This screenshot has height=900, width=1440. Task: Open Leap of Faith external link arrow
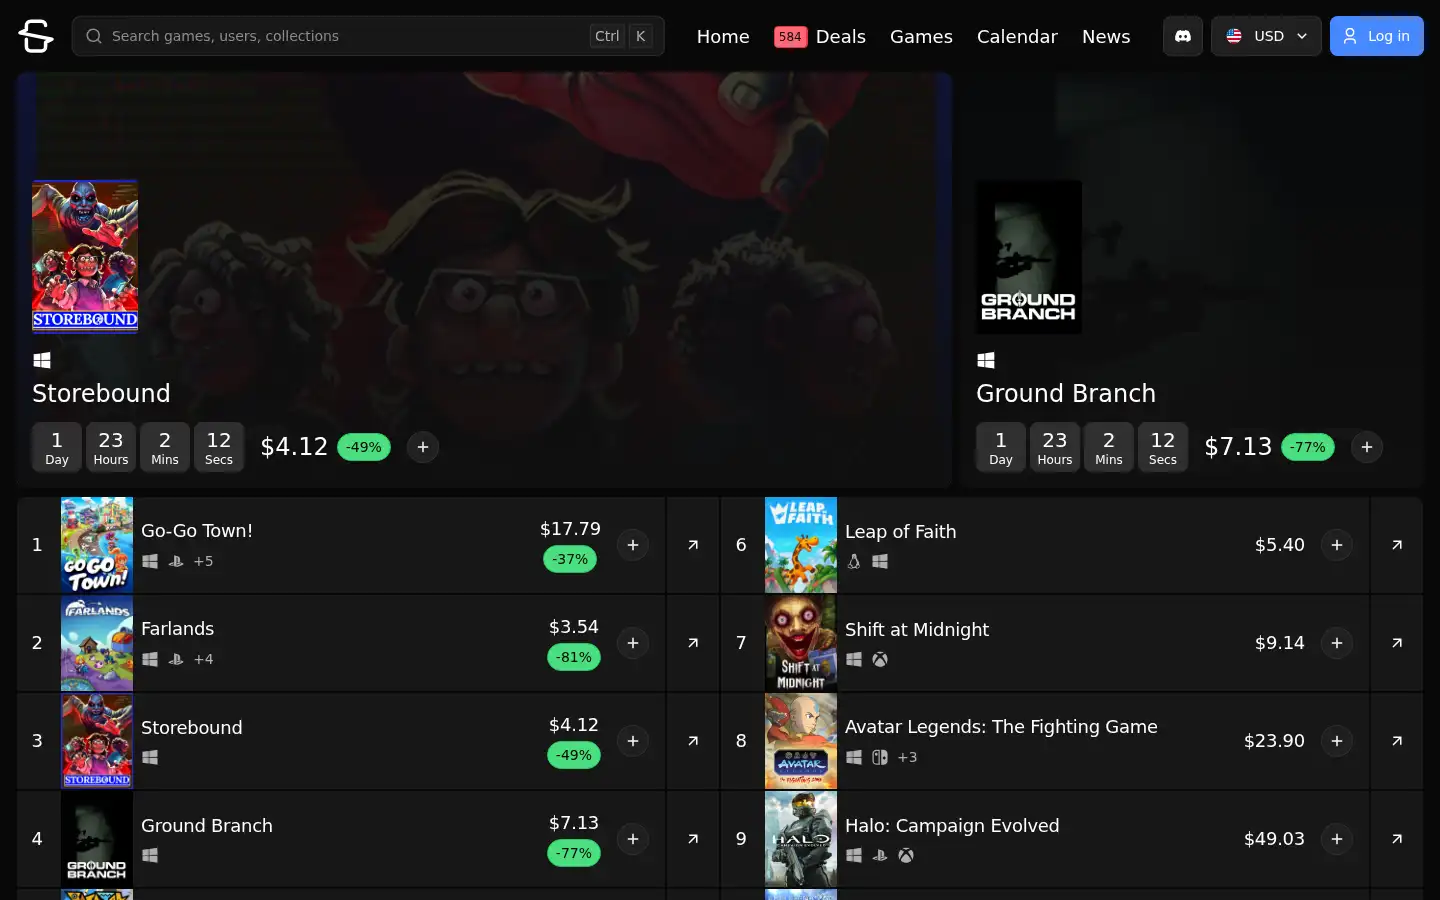[1397, 545]
